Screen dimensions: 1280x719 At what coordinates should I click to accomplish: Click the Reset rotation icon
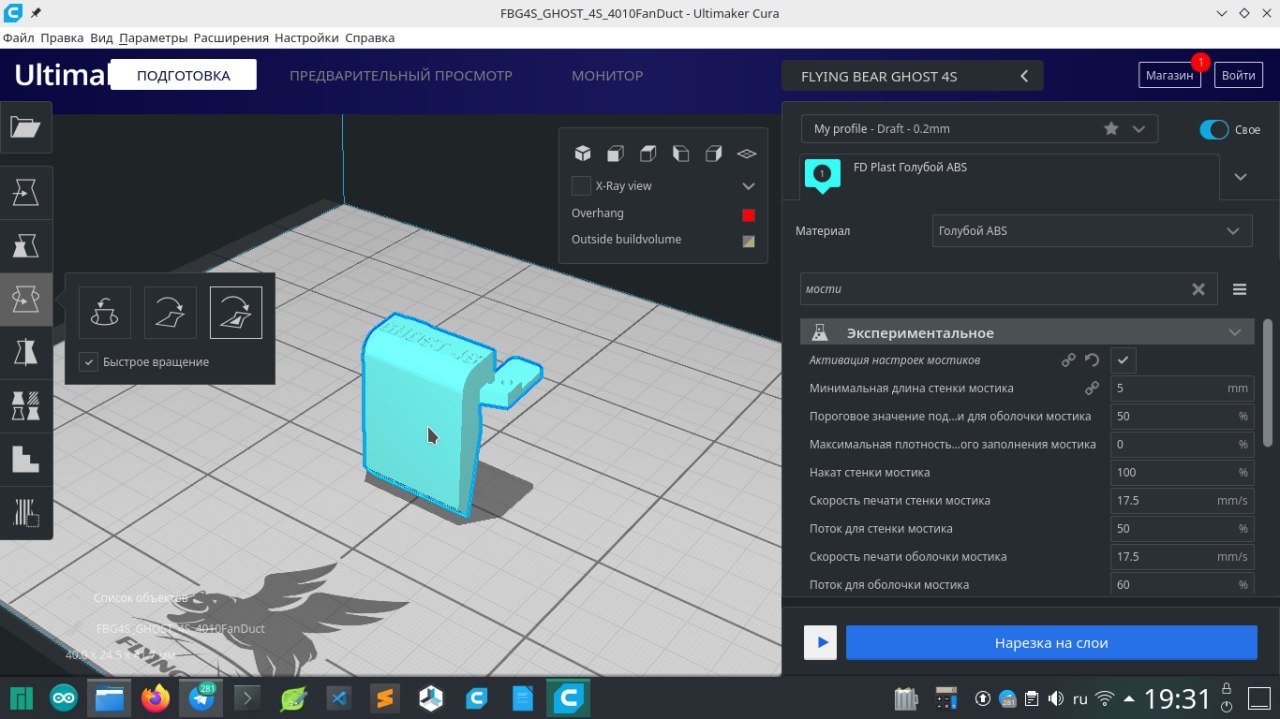click(104, 312)
